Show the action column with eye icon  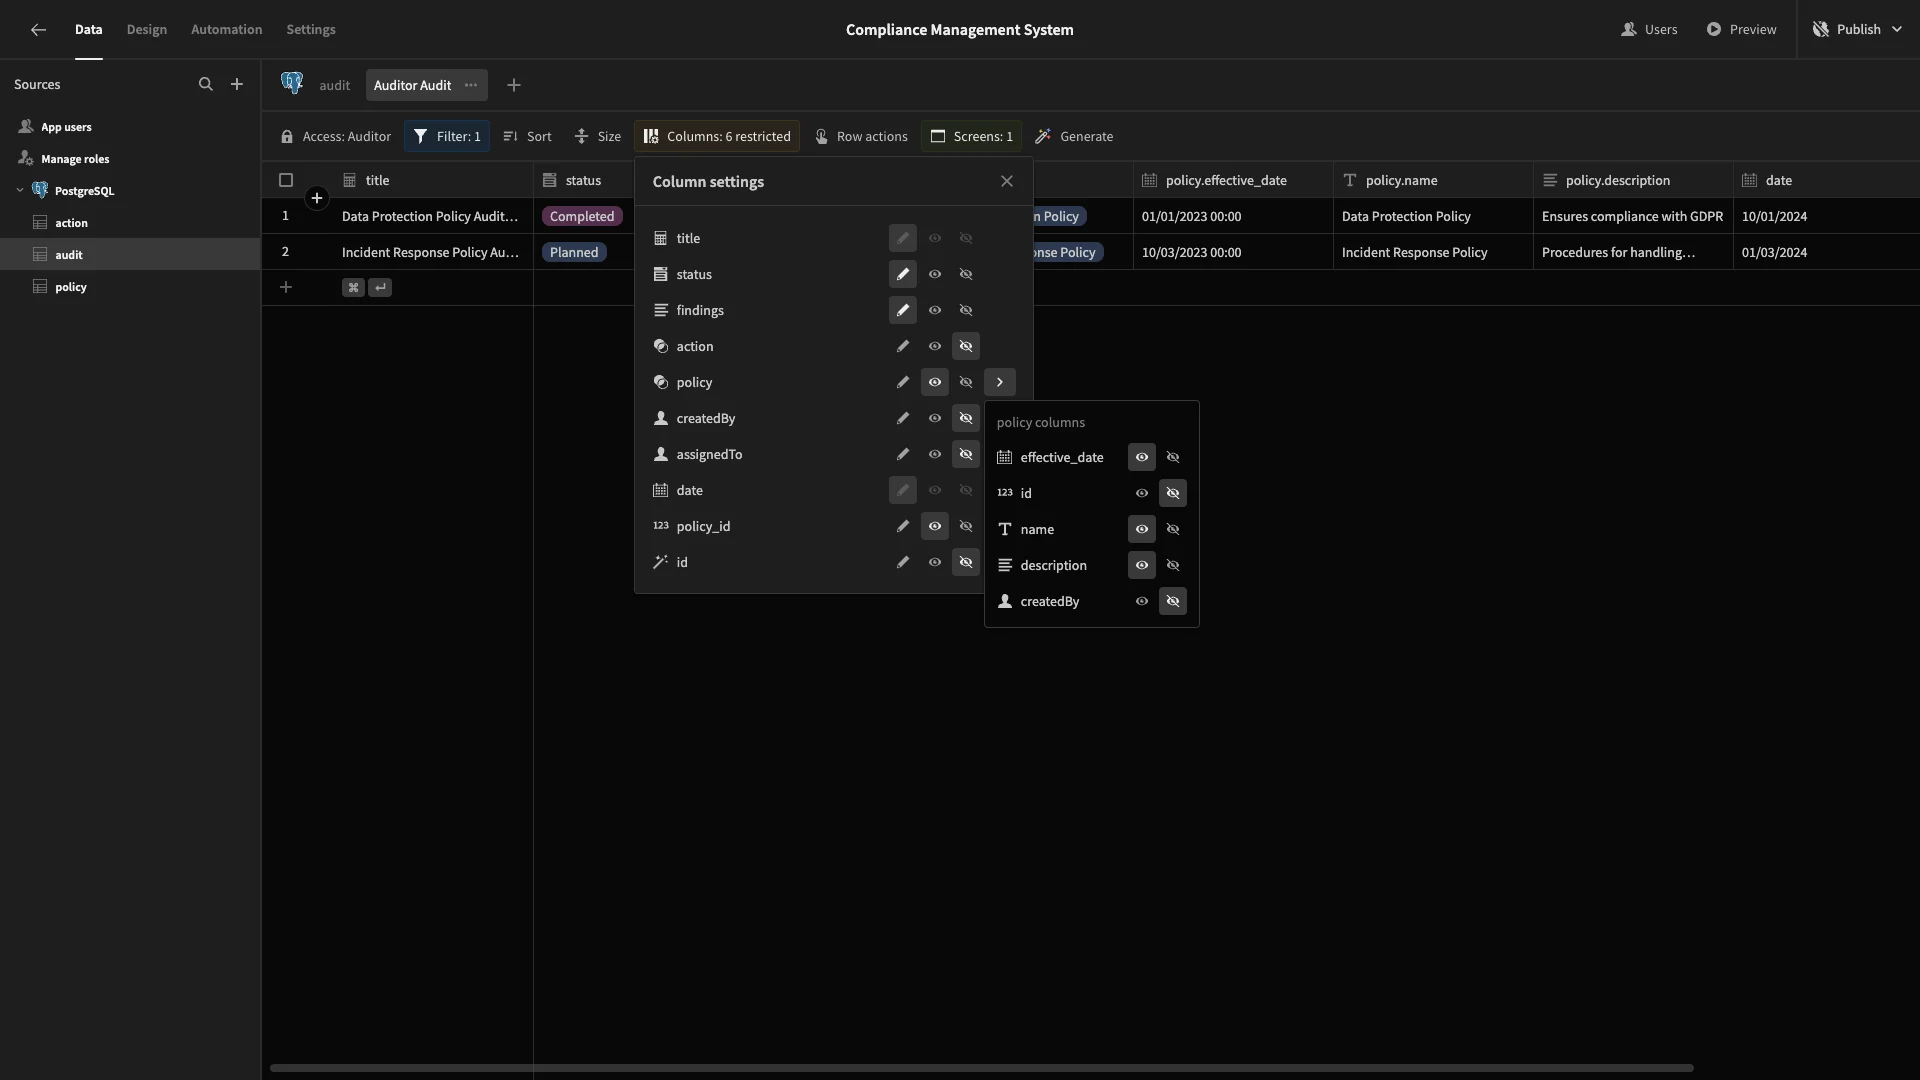pyautogui.click(x=935, y=346)
